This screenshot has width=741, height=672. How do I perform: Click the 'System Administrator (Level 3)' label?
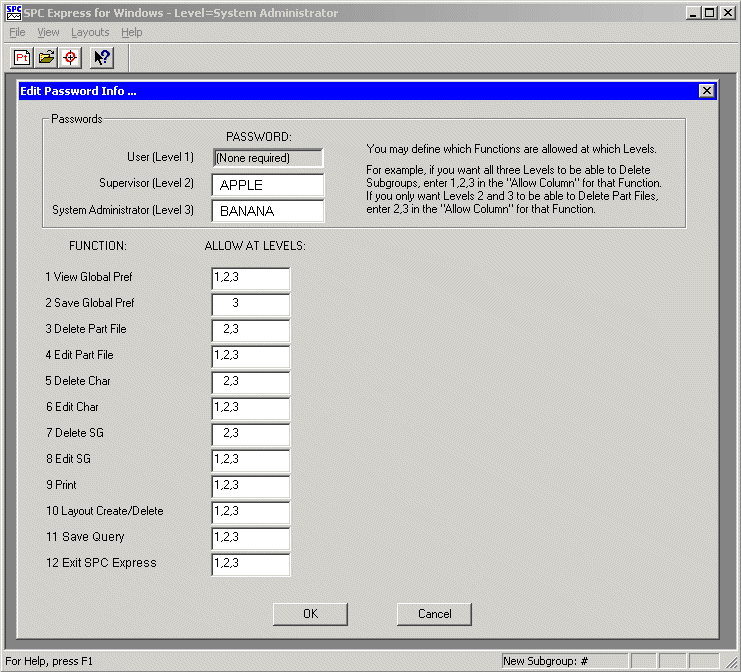point(123,210)
